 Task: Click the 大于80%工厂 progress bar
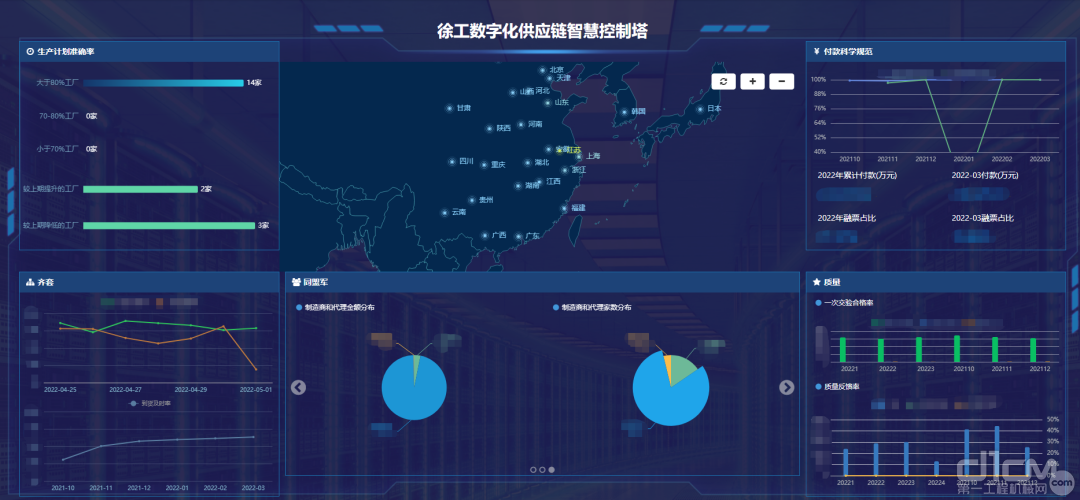(x=163, y=83)
